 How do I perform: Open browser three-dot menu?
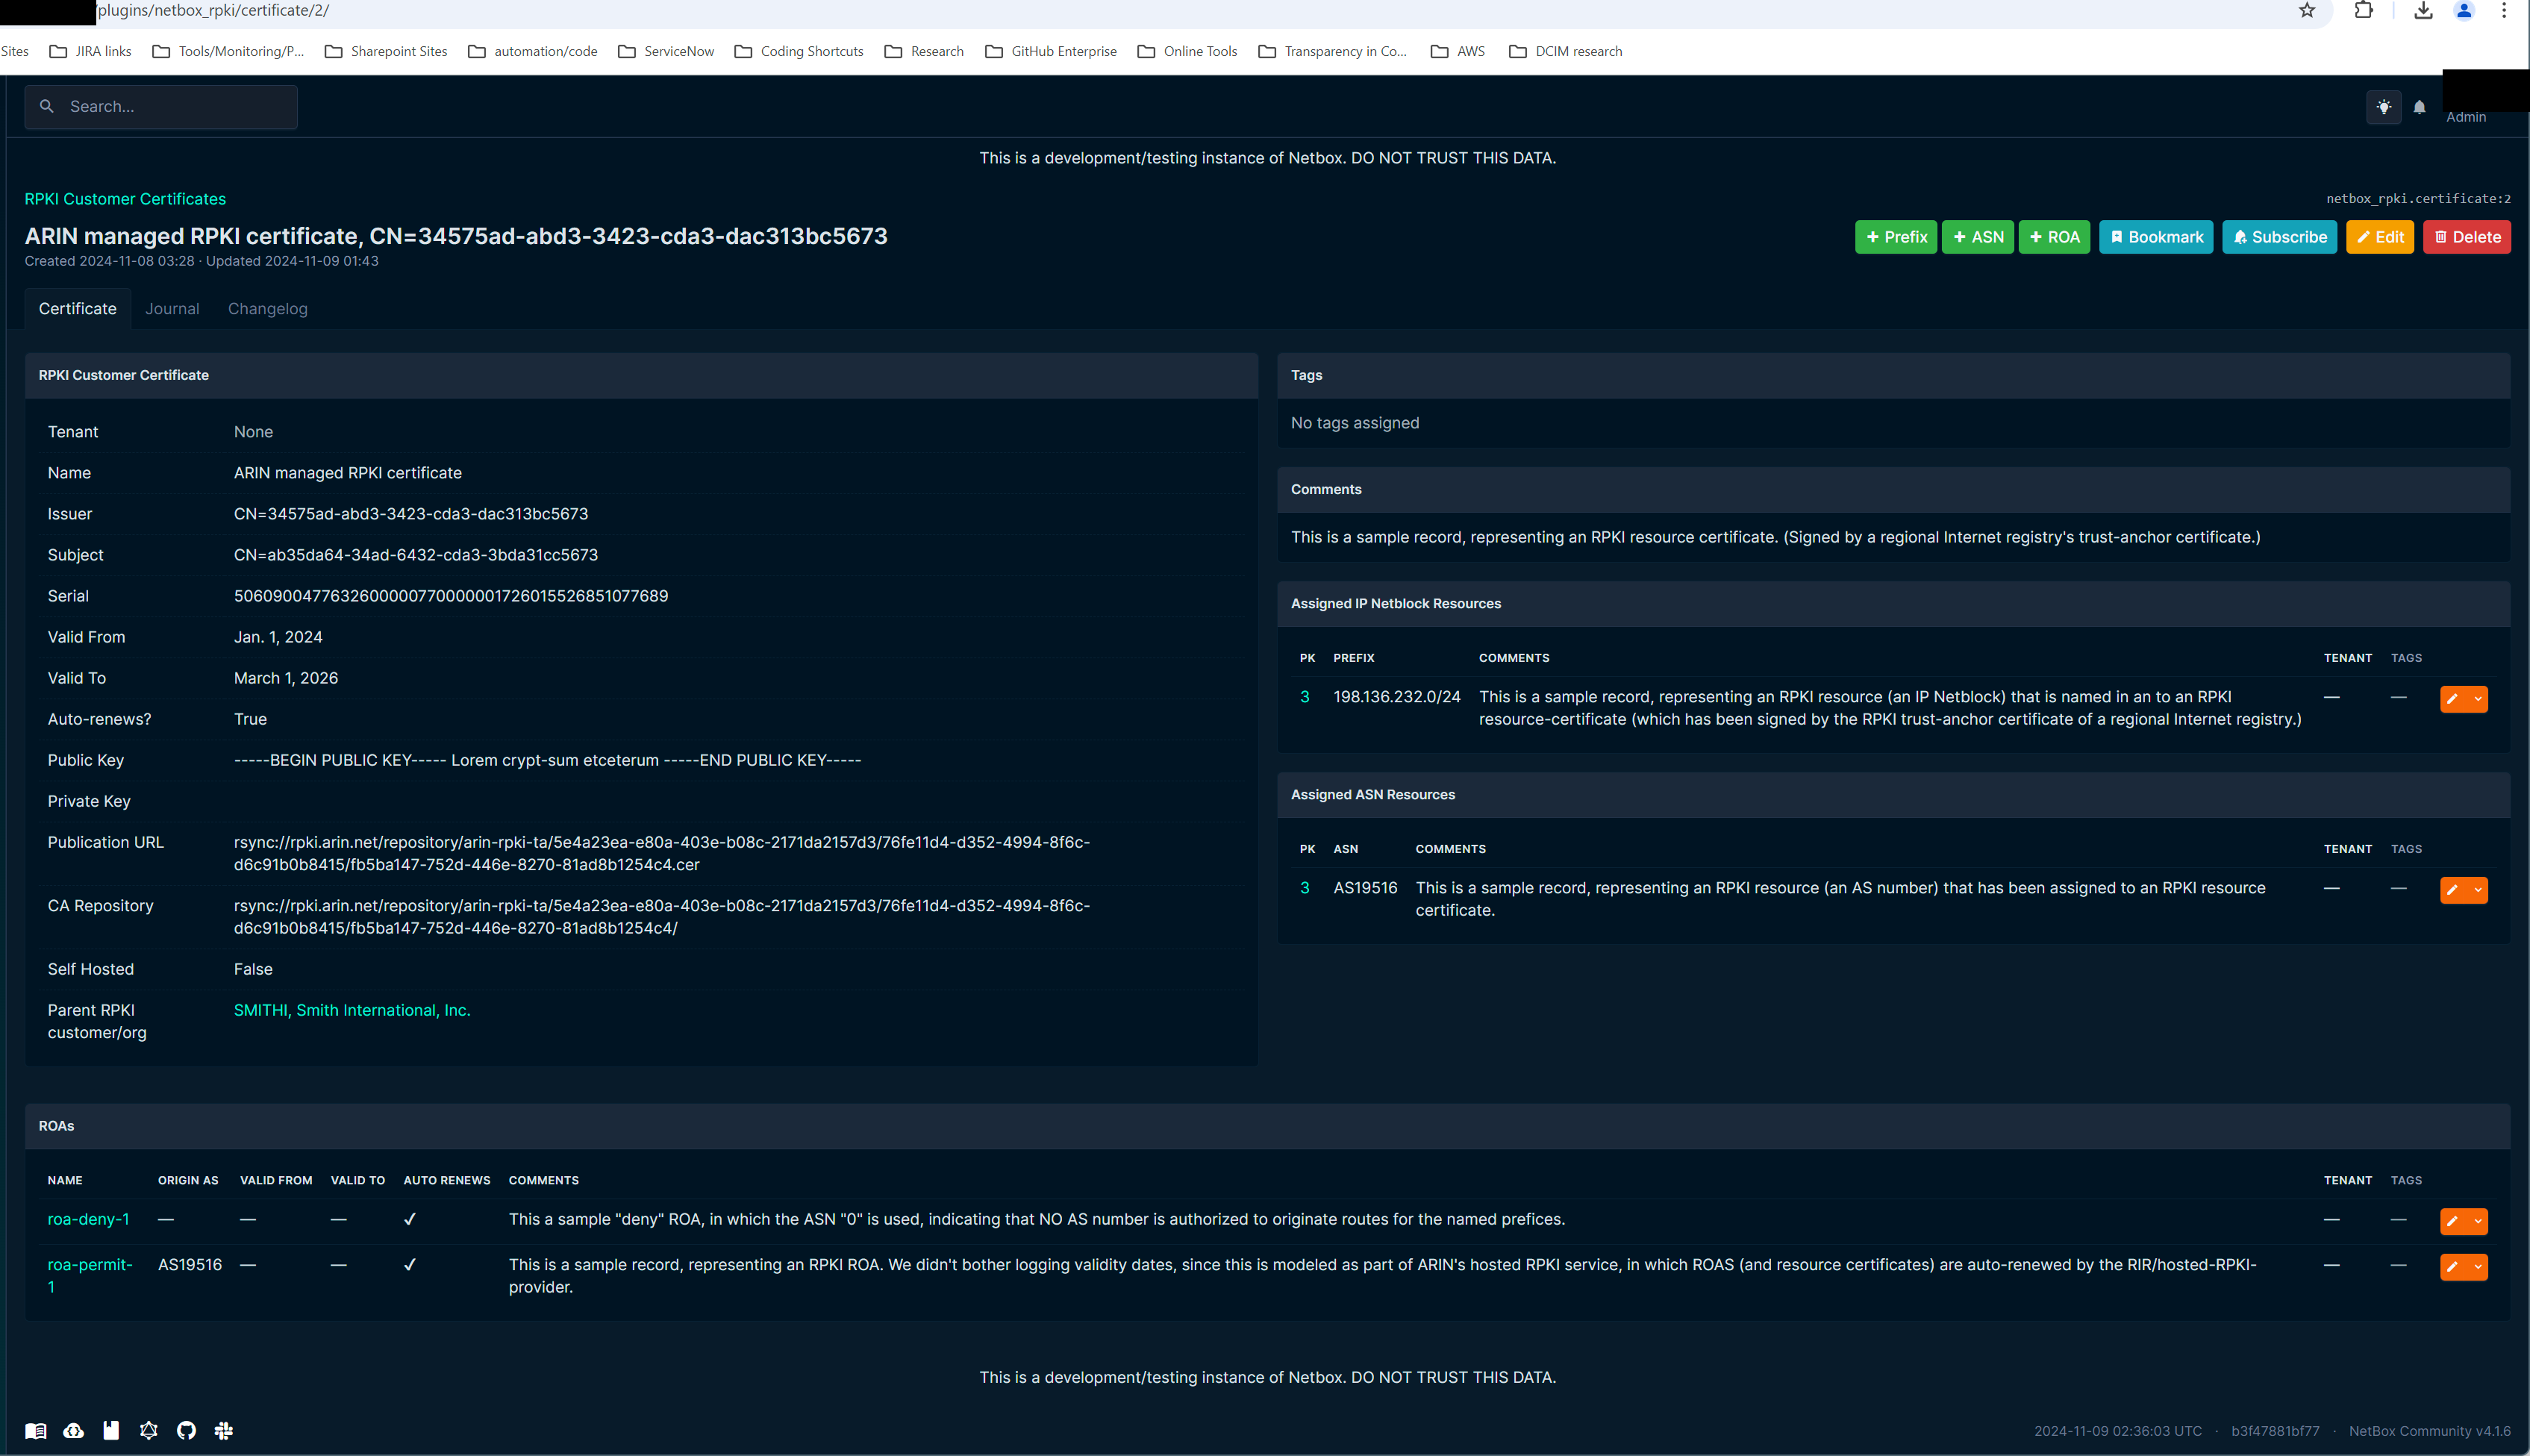[2504, 11]
